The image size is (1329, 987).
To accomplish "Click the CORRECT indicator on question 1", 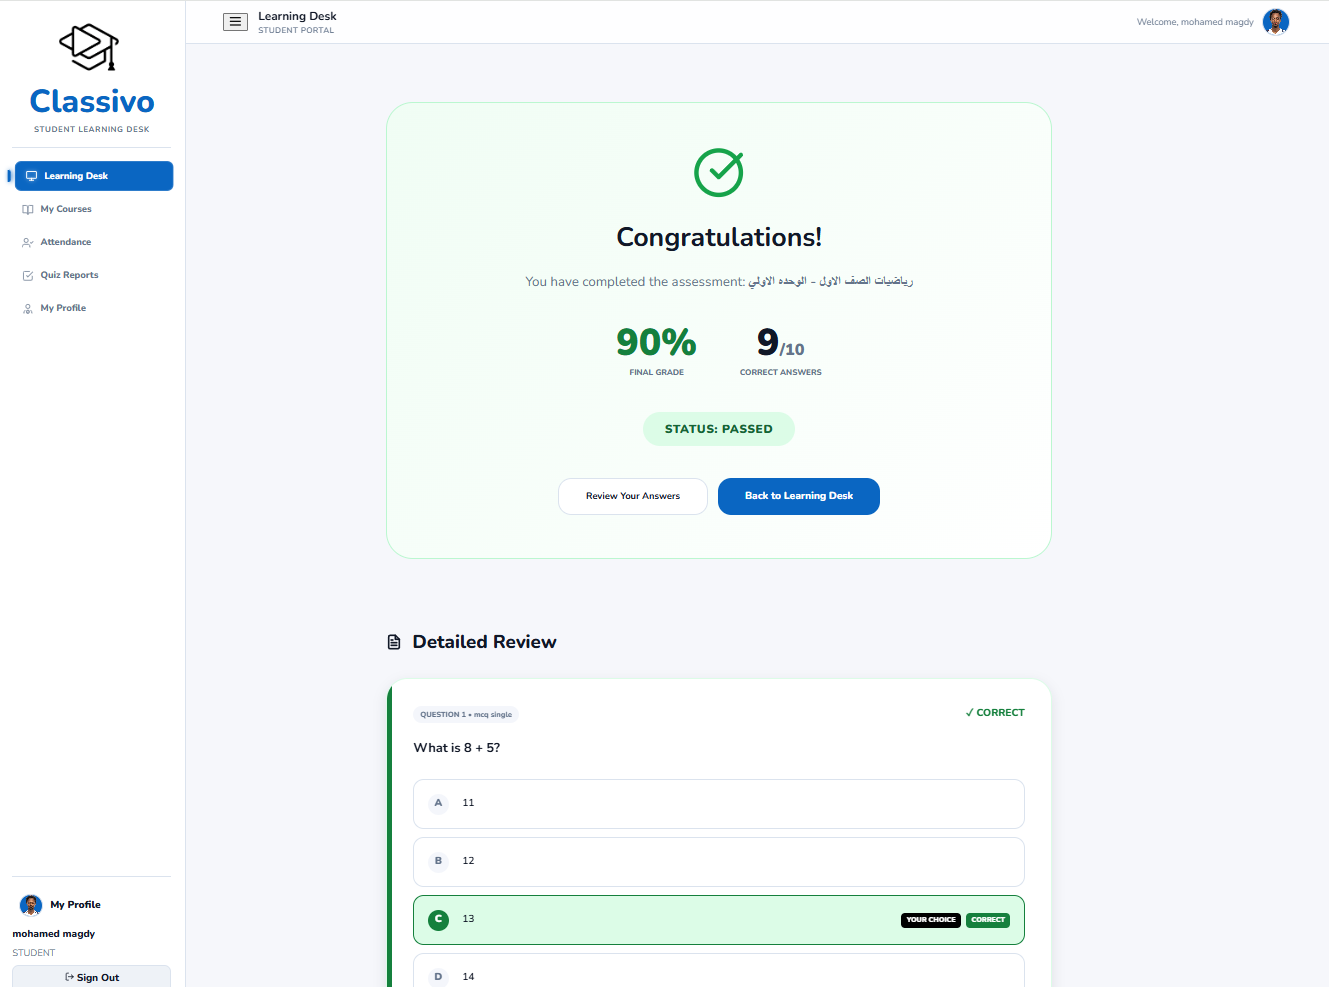I will coord(995,713).
